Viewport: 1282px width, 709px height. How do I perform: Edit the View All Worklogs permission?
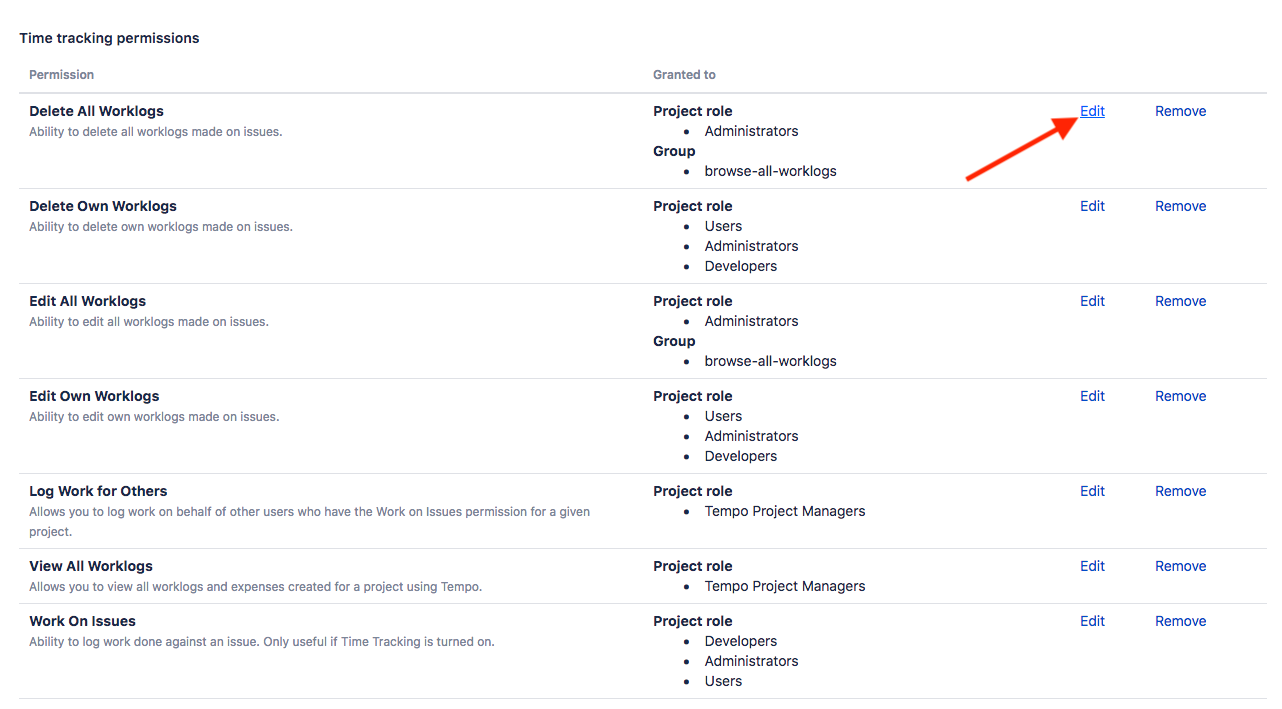click(x=1092, y=566)
